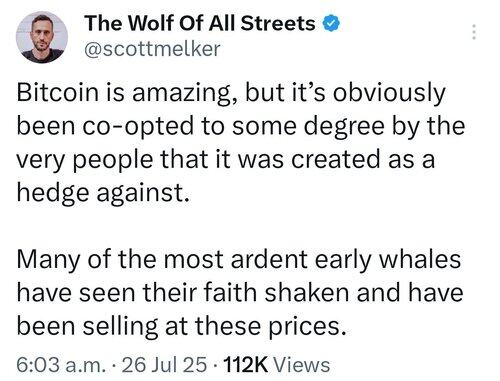Click the phrase 'Many of the most ardent'
The height and width of the screenshot is (381, 500).
[162, 260]
